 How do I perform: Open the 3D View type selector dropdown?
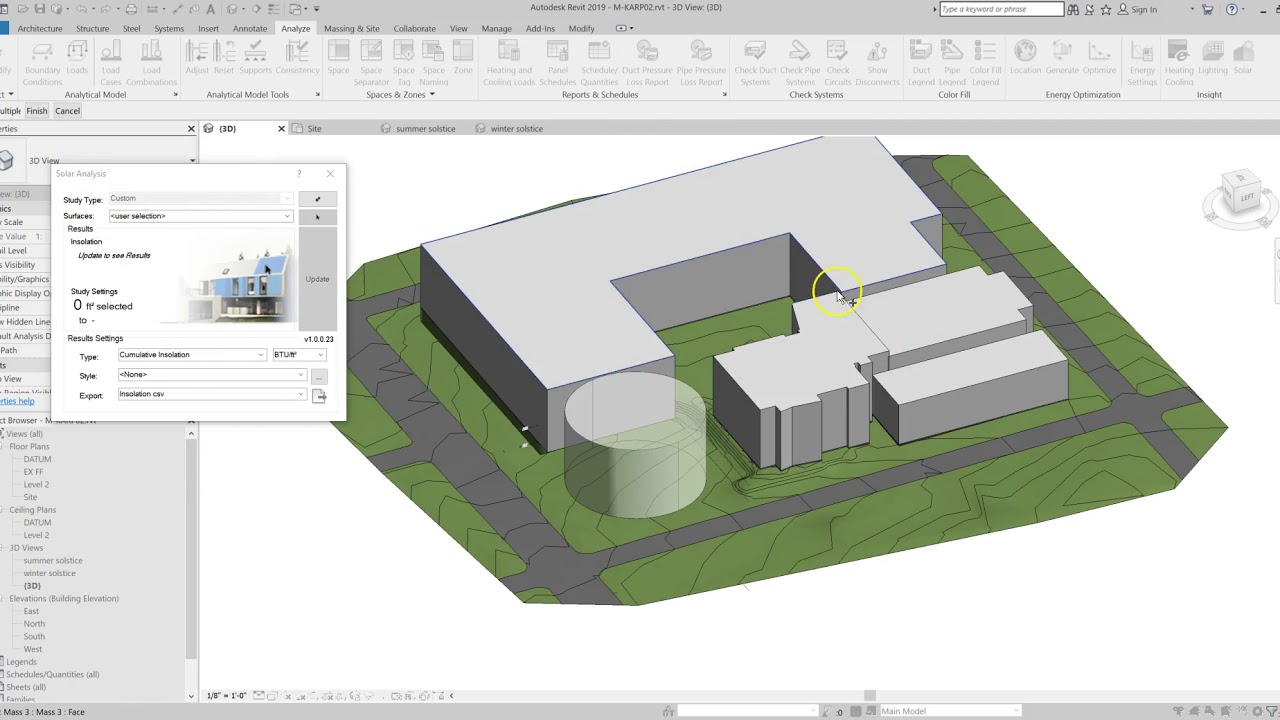point(192,160)
